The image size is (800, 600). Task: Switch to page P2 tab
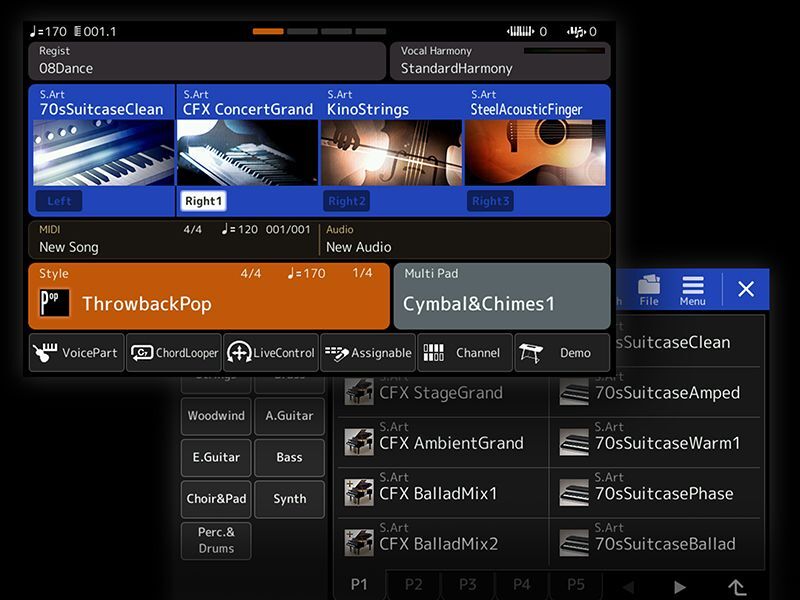coord(414,585)
